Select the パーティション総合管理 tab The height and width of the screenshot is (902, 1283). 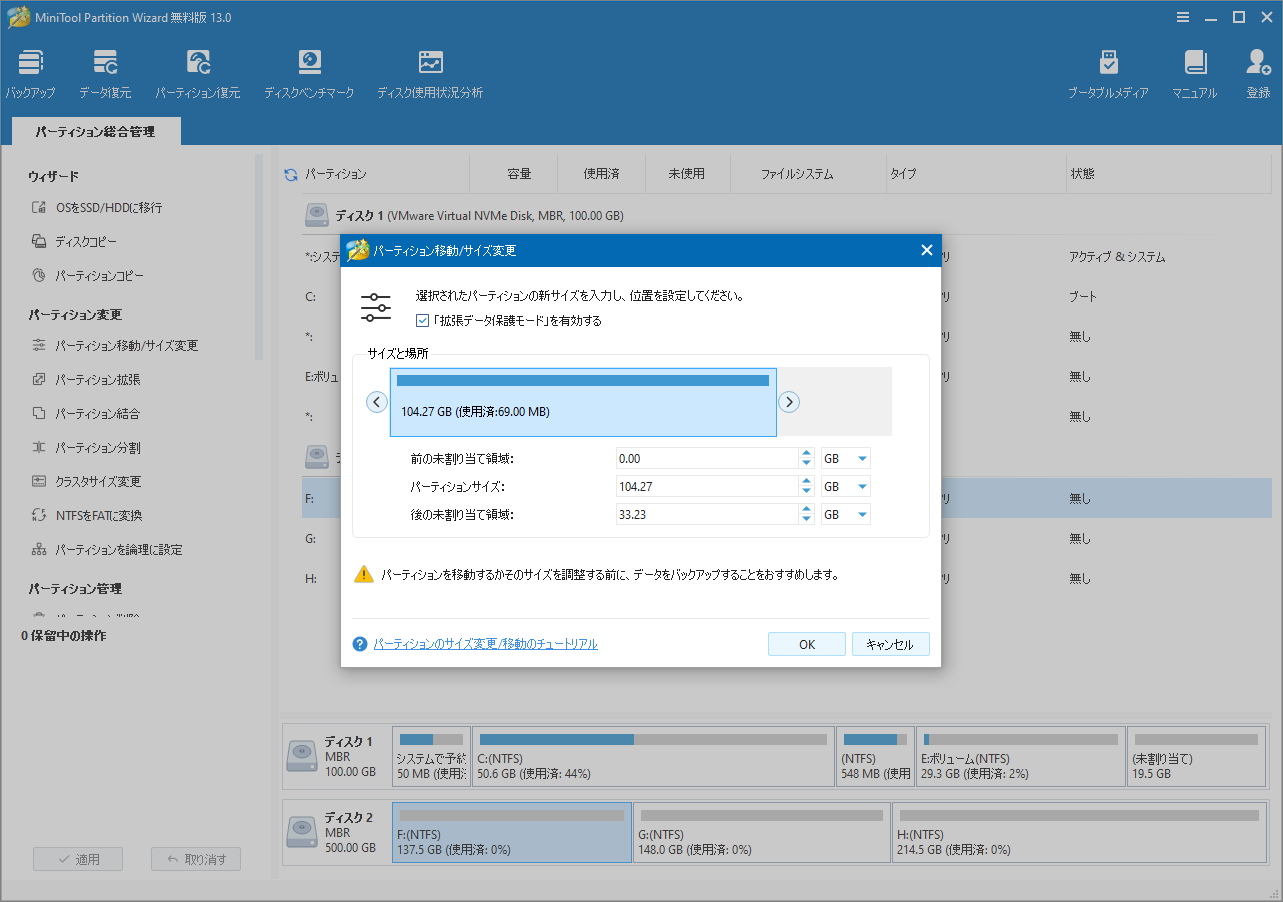(95, 131)
